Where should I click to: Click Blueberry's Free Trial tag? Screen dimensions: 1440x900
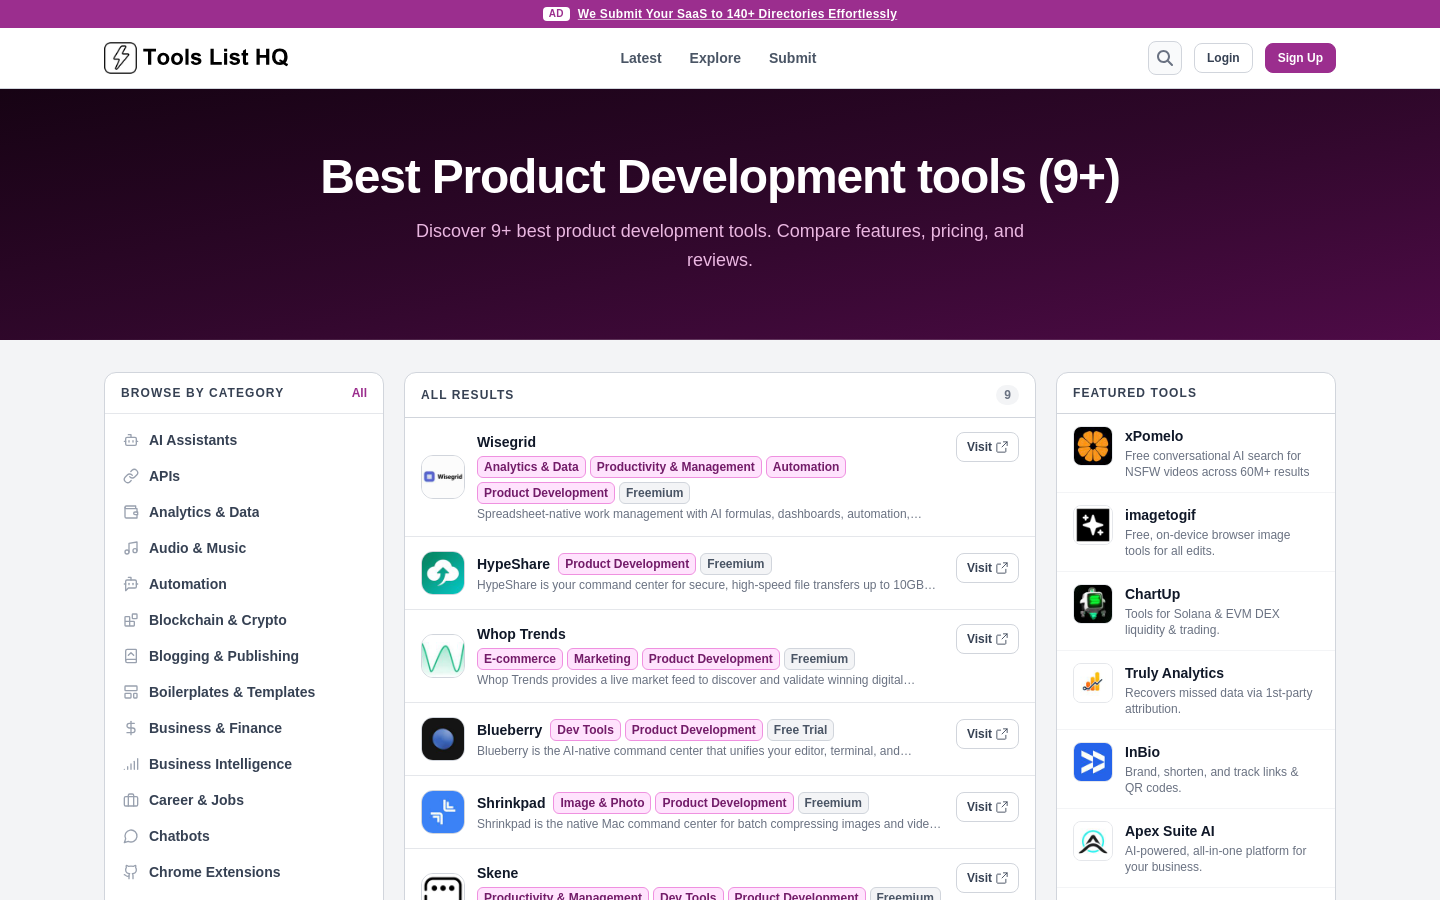(x=800, y=730)
